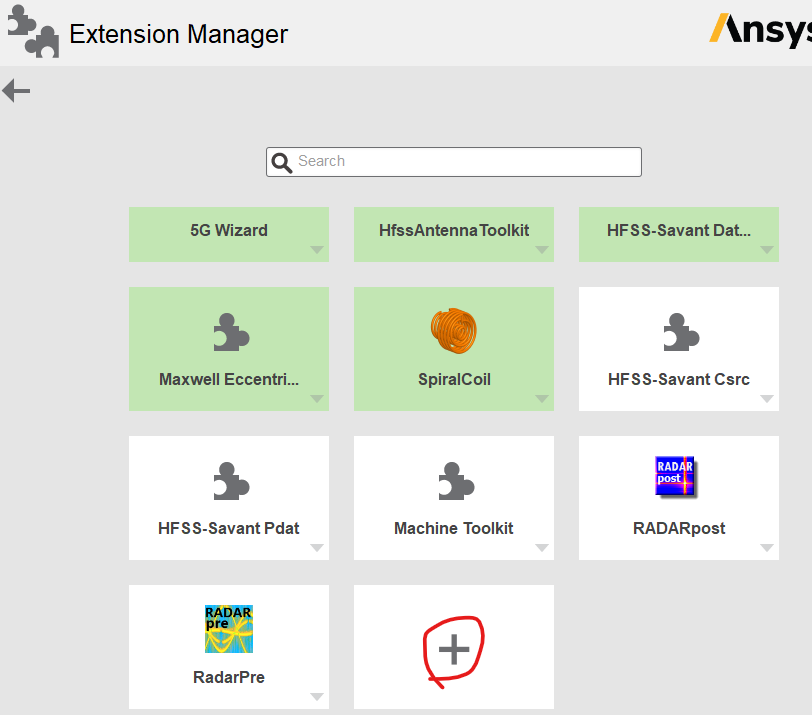The height and width of the screenshot is (715, 812).
Task: Click the HFSS-Savant Pdat puzzle icon
Action: pyautogui.click(x=231, y=481)
